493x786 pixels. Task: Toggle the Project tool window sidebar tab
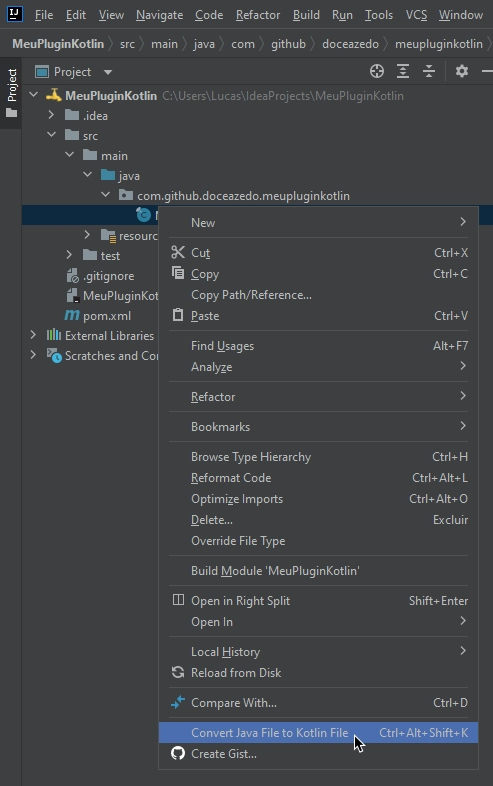[11, 93]
